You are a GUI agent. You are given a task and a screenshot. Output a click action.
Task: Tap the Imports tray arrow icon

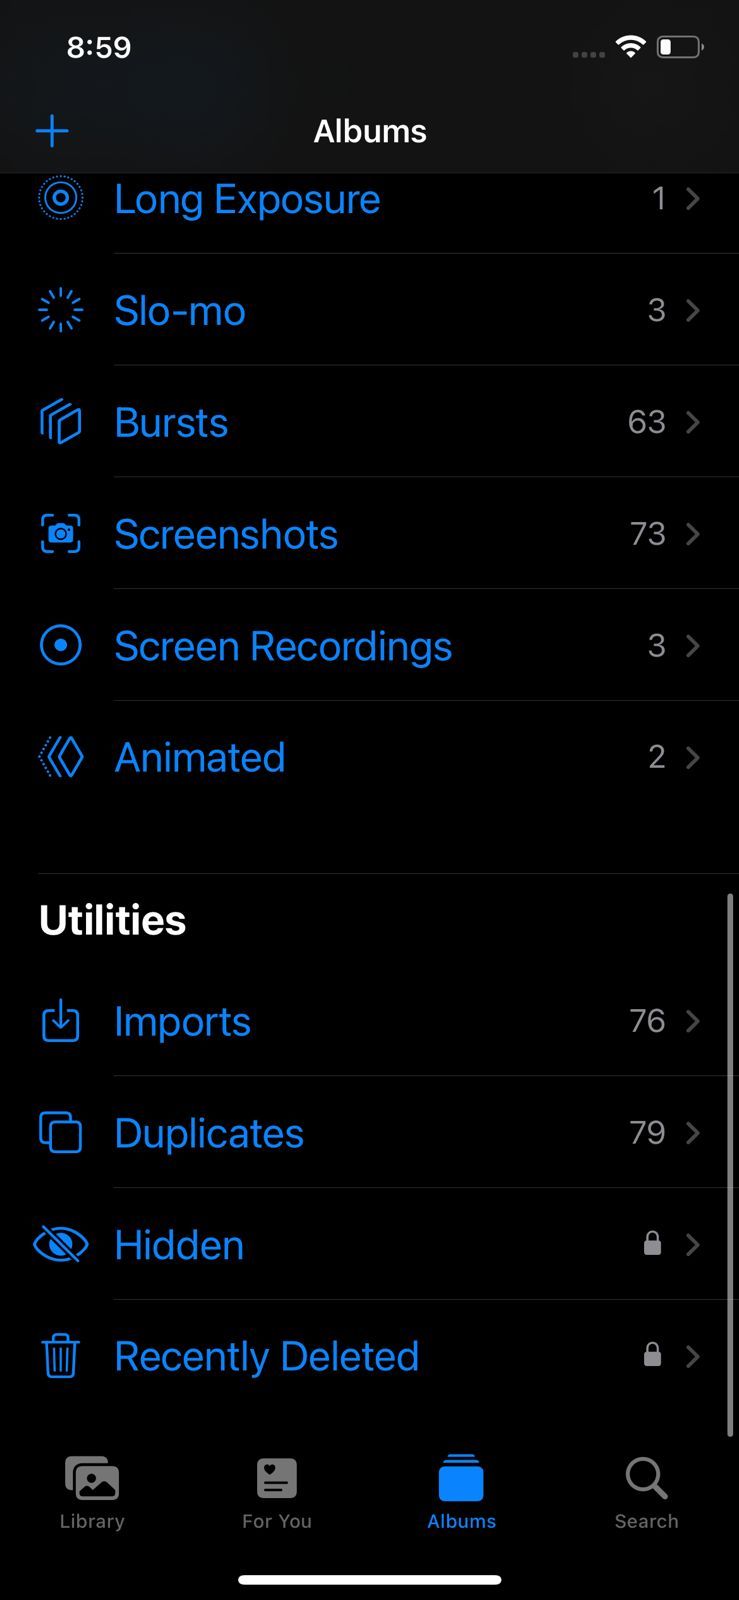tap(60, 1021)
